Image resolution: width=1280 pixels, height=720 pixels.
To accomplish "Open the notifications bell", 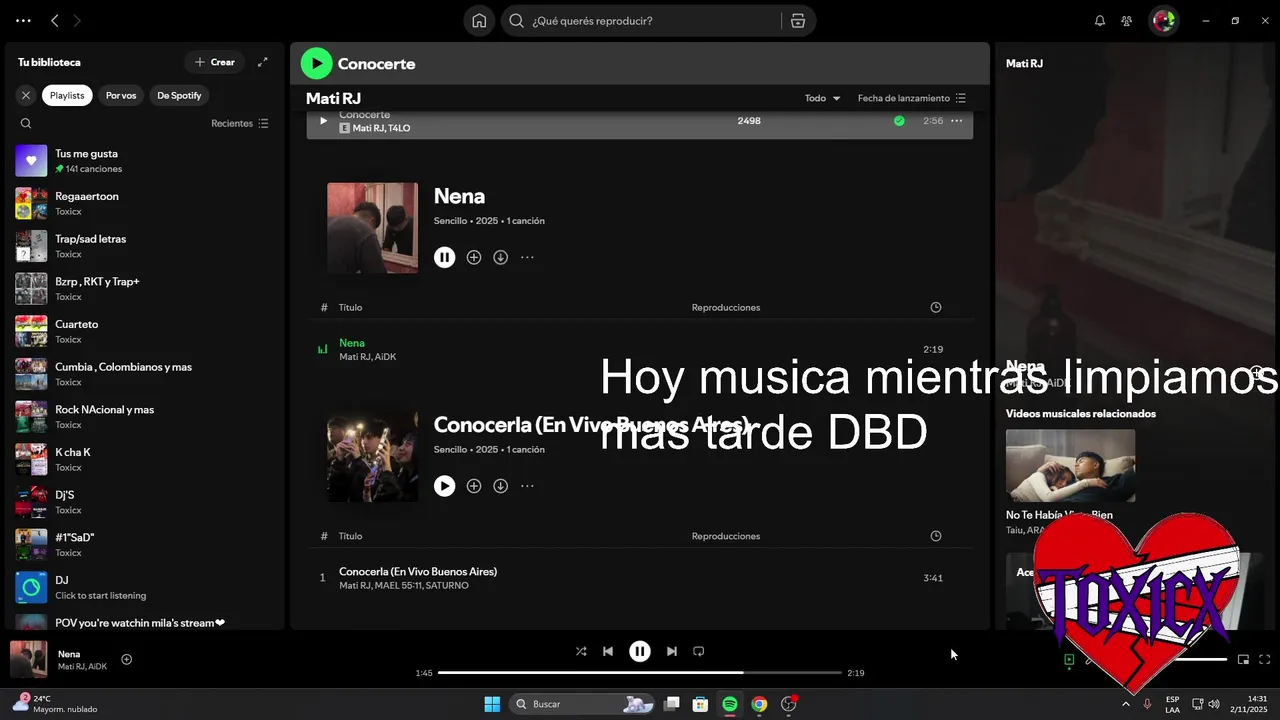I will point(1100,21).
